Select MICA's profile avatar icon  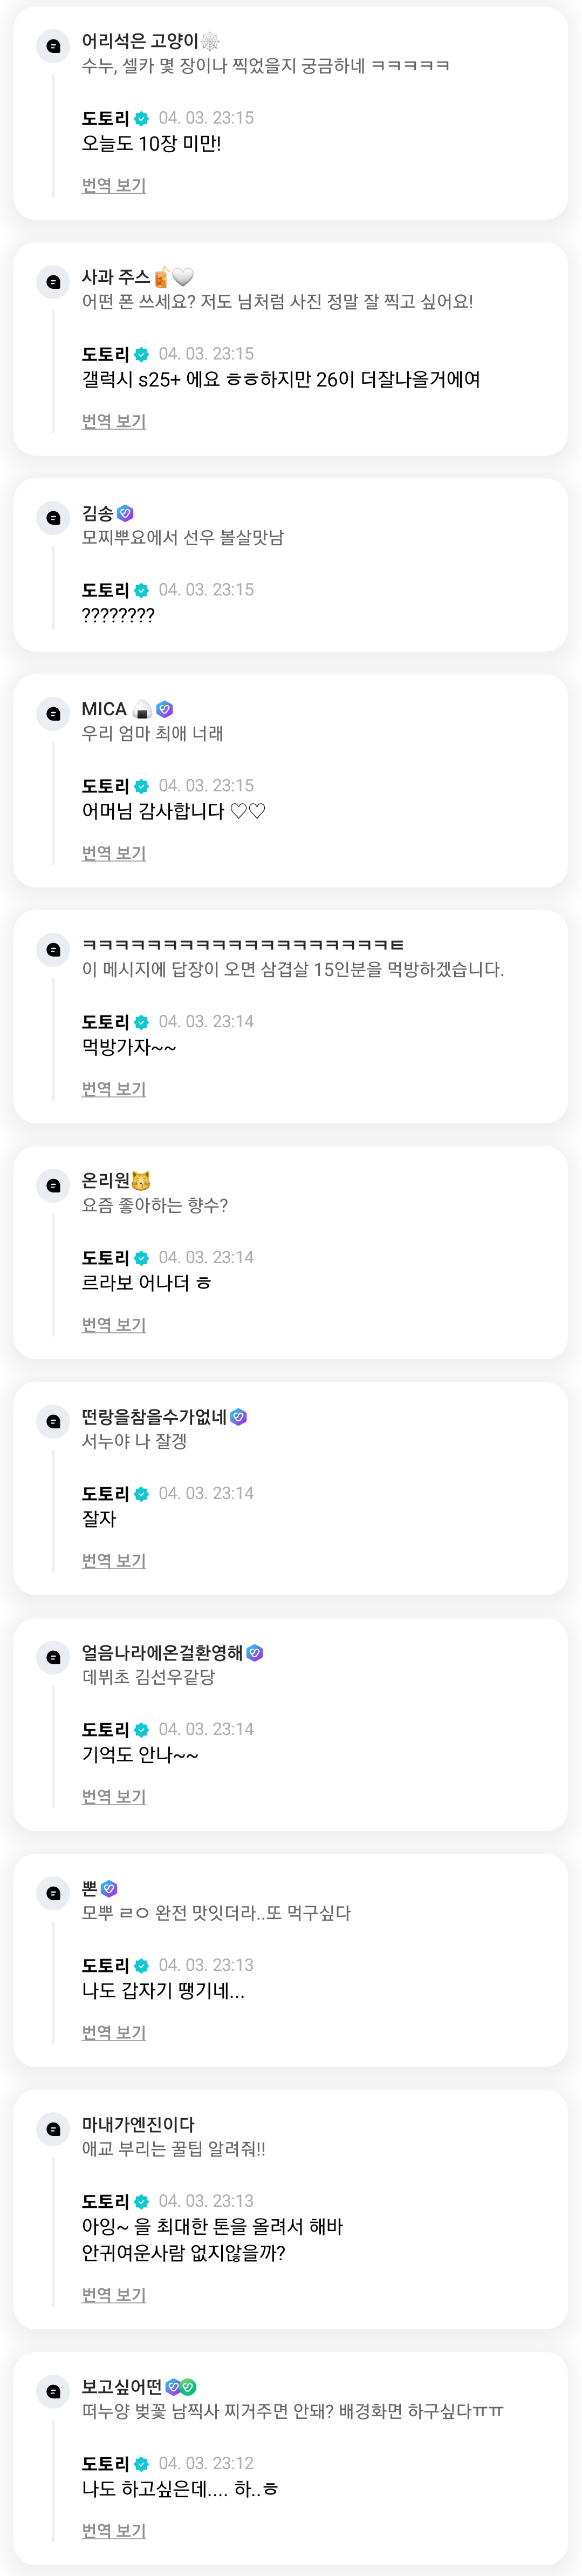(53, 713)
